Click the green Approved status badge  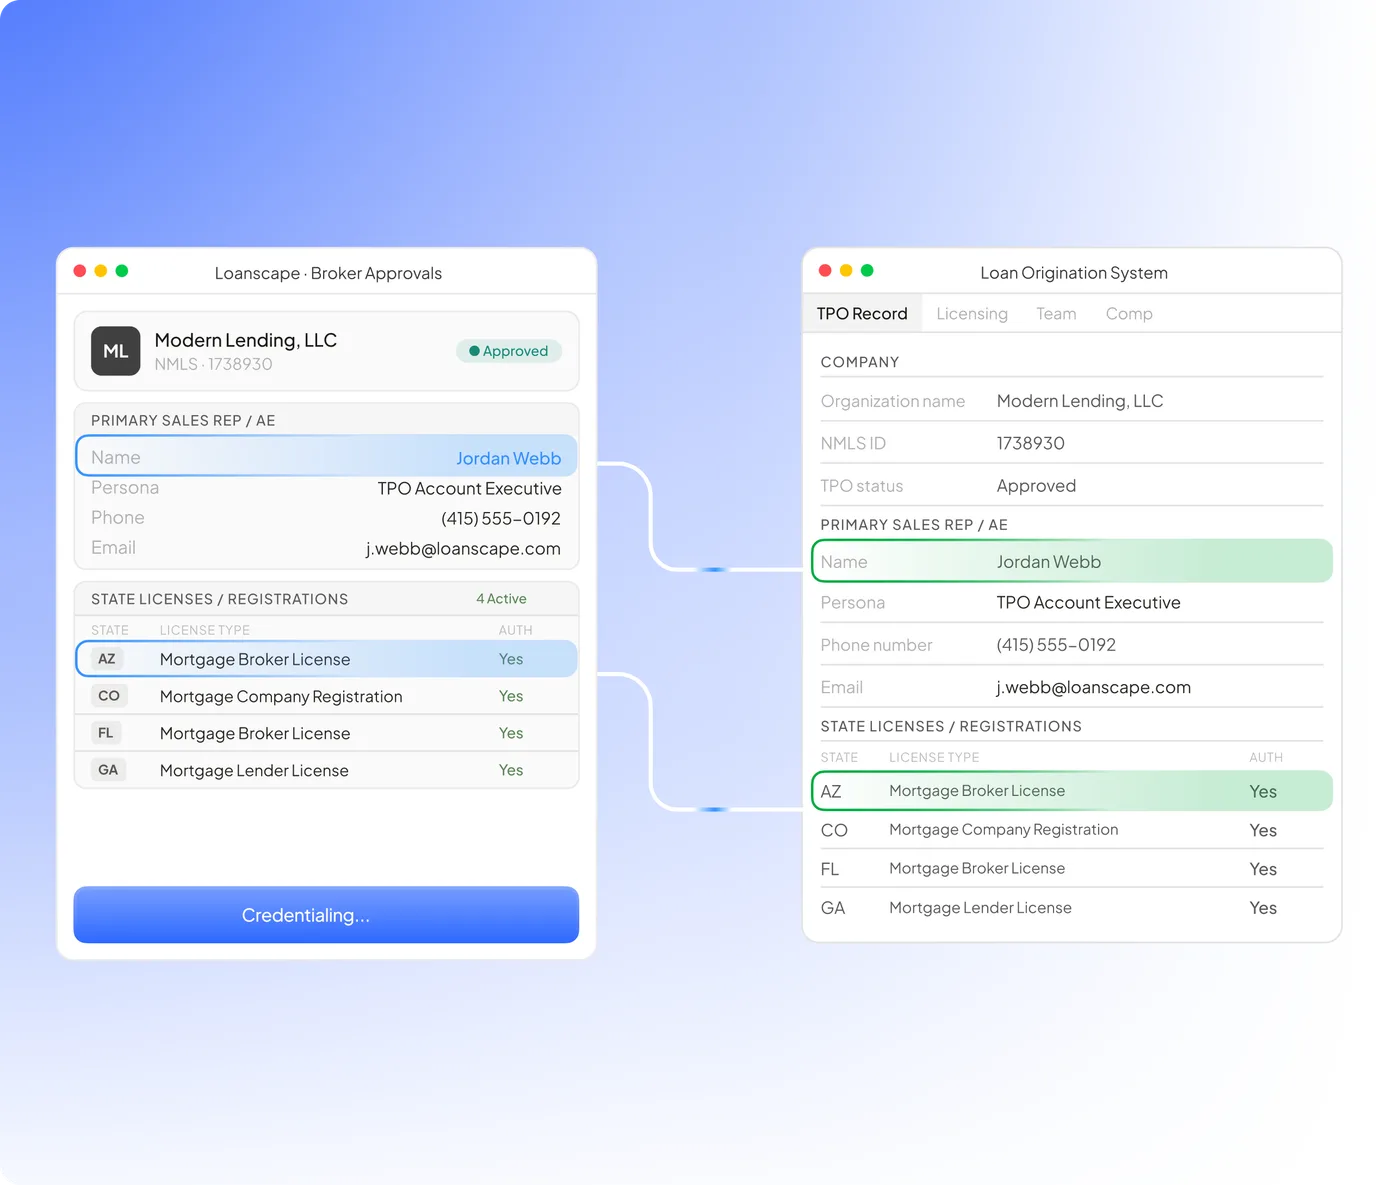point(509,351)
